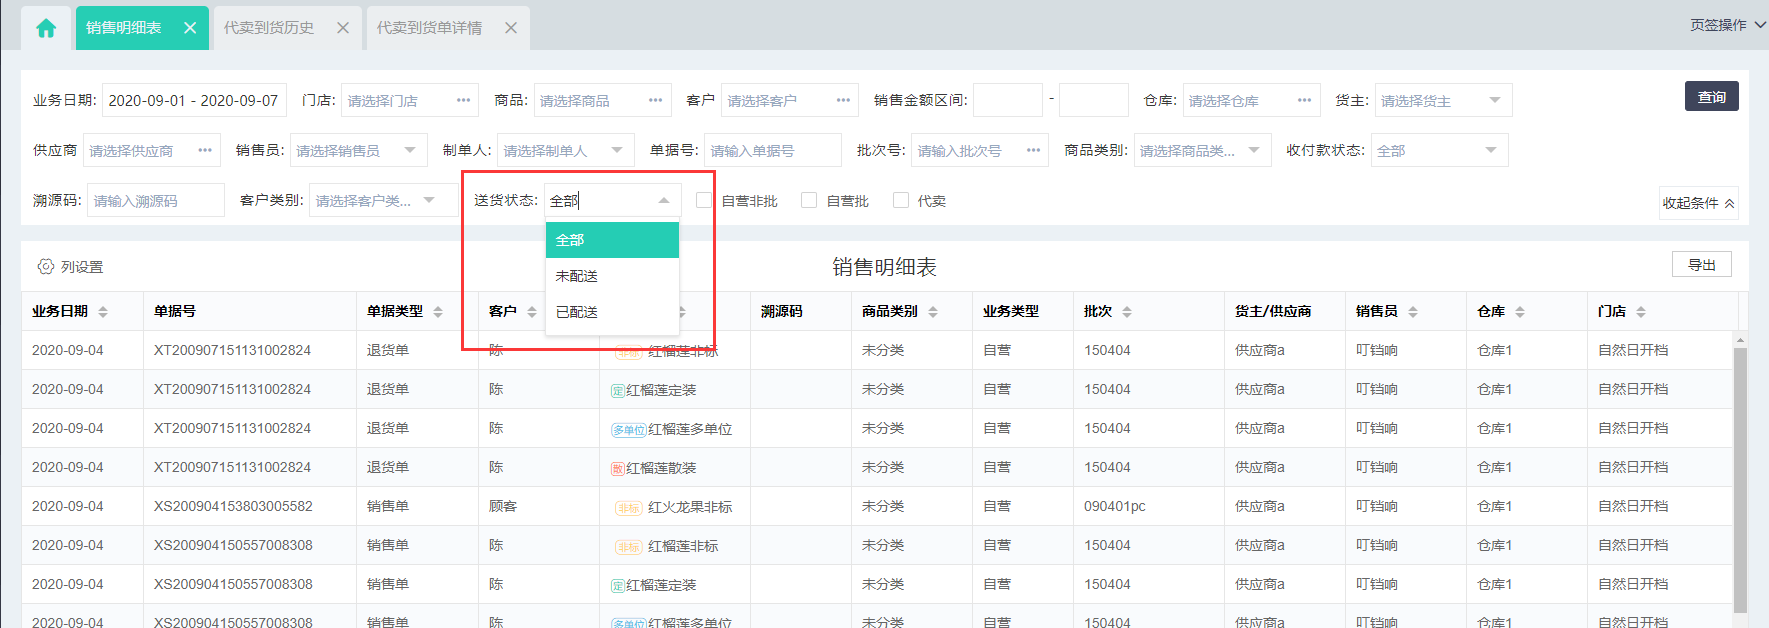This screenshot has height=628, width=1769.
Task: Click the minimum 销售金额区间 field
Action: click(1008, 100)
